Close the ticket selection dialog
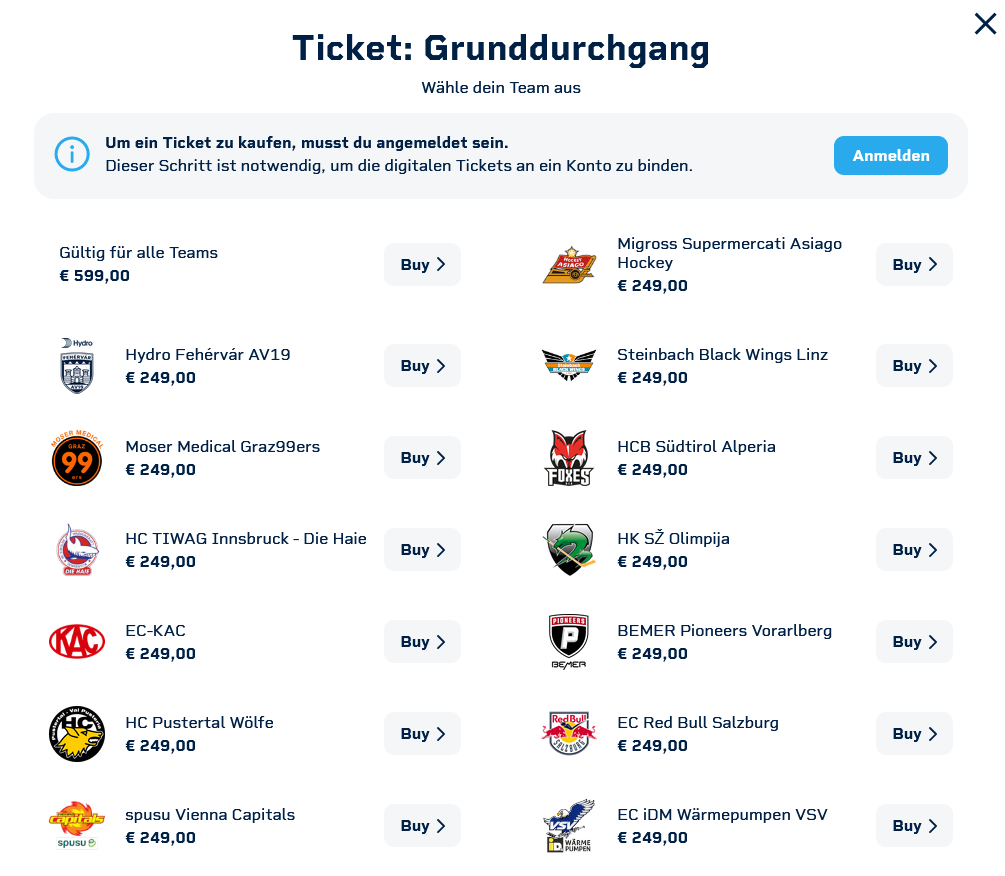 pyautogui.click(x=985, y=24)
